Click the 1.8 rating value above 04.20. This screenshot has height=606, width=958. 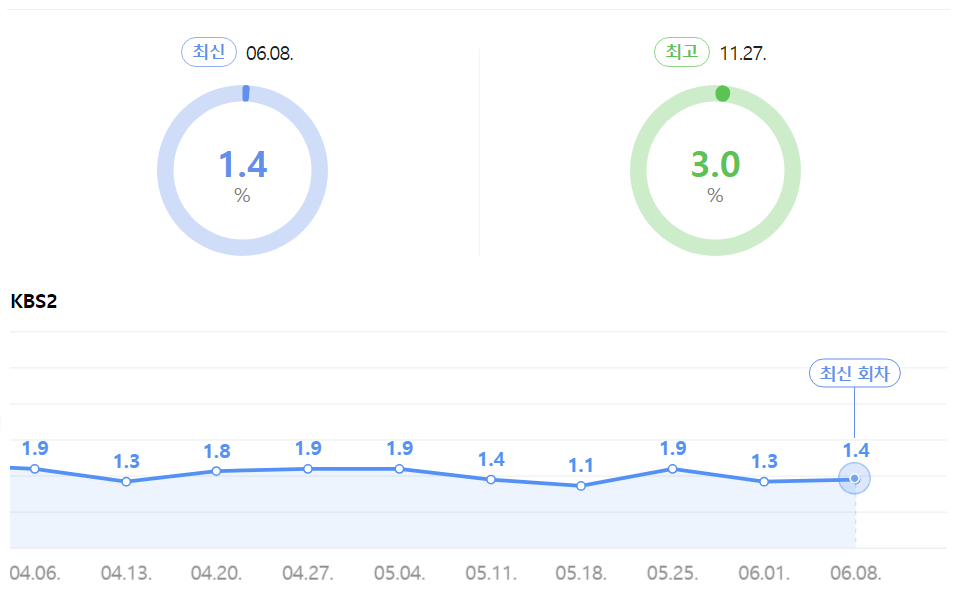coord(216,450)
